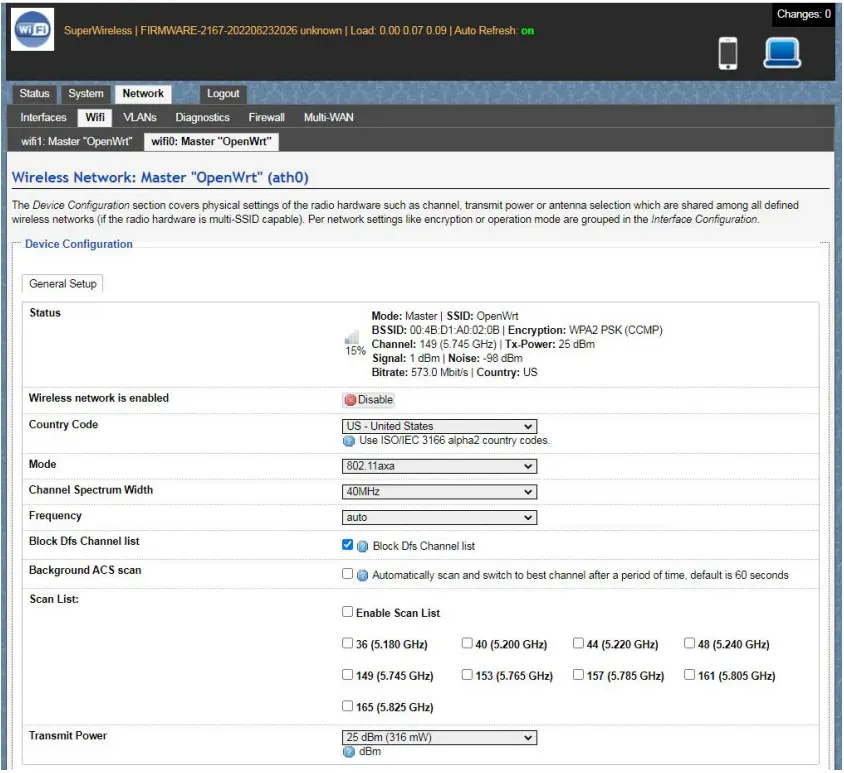Check the Enable Scan List box
This screenshot has width=844, height=773.
pyautogui.click(x=348, y=612)
